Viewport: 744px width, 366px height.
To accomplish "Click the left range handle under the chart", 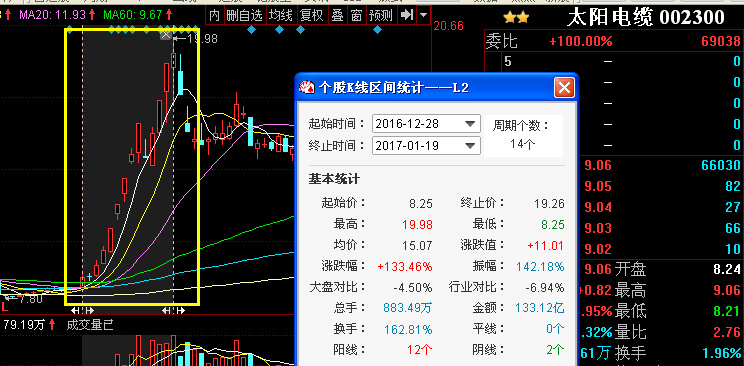I will (82, 310).
